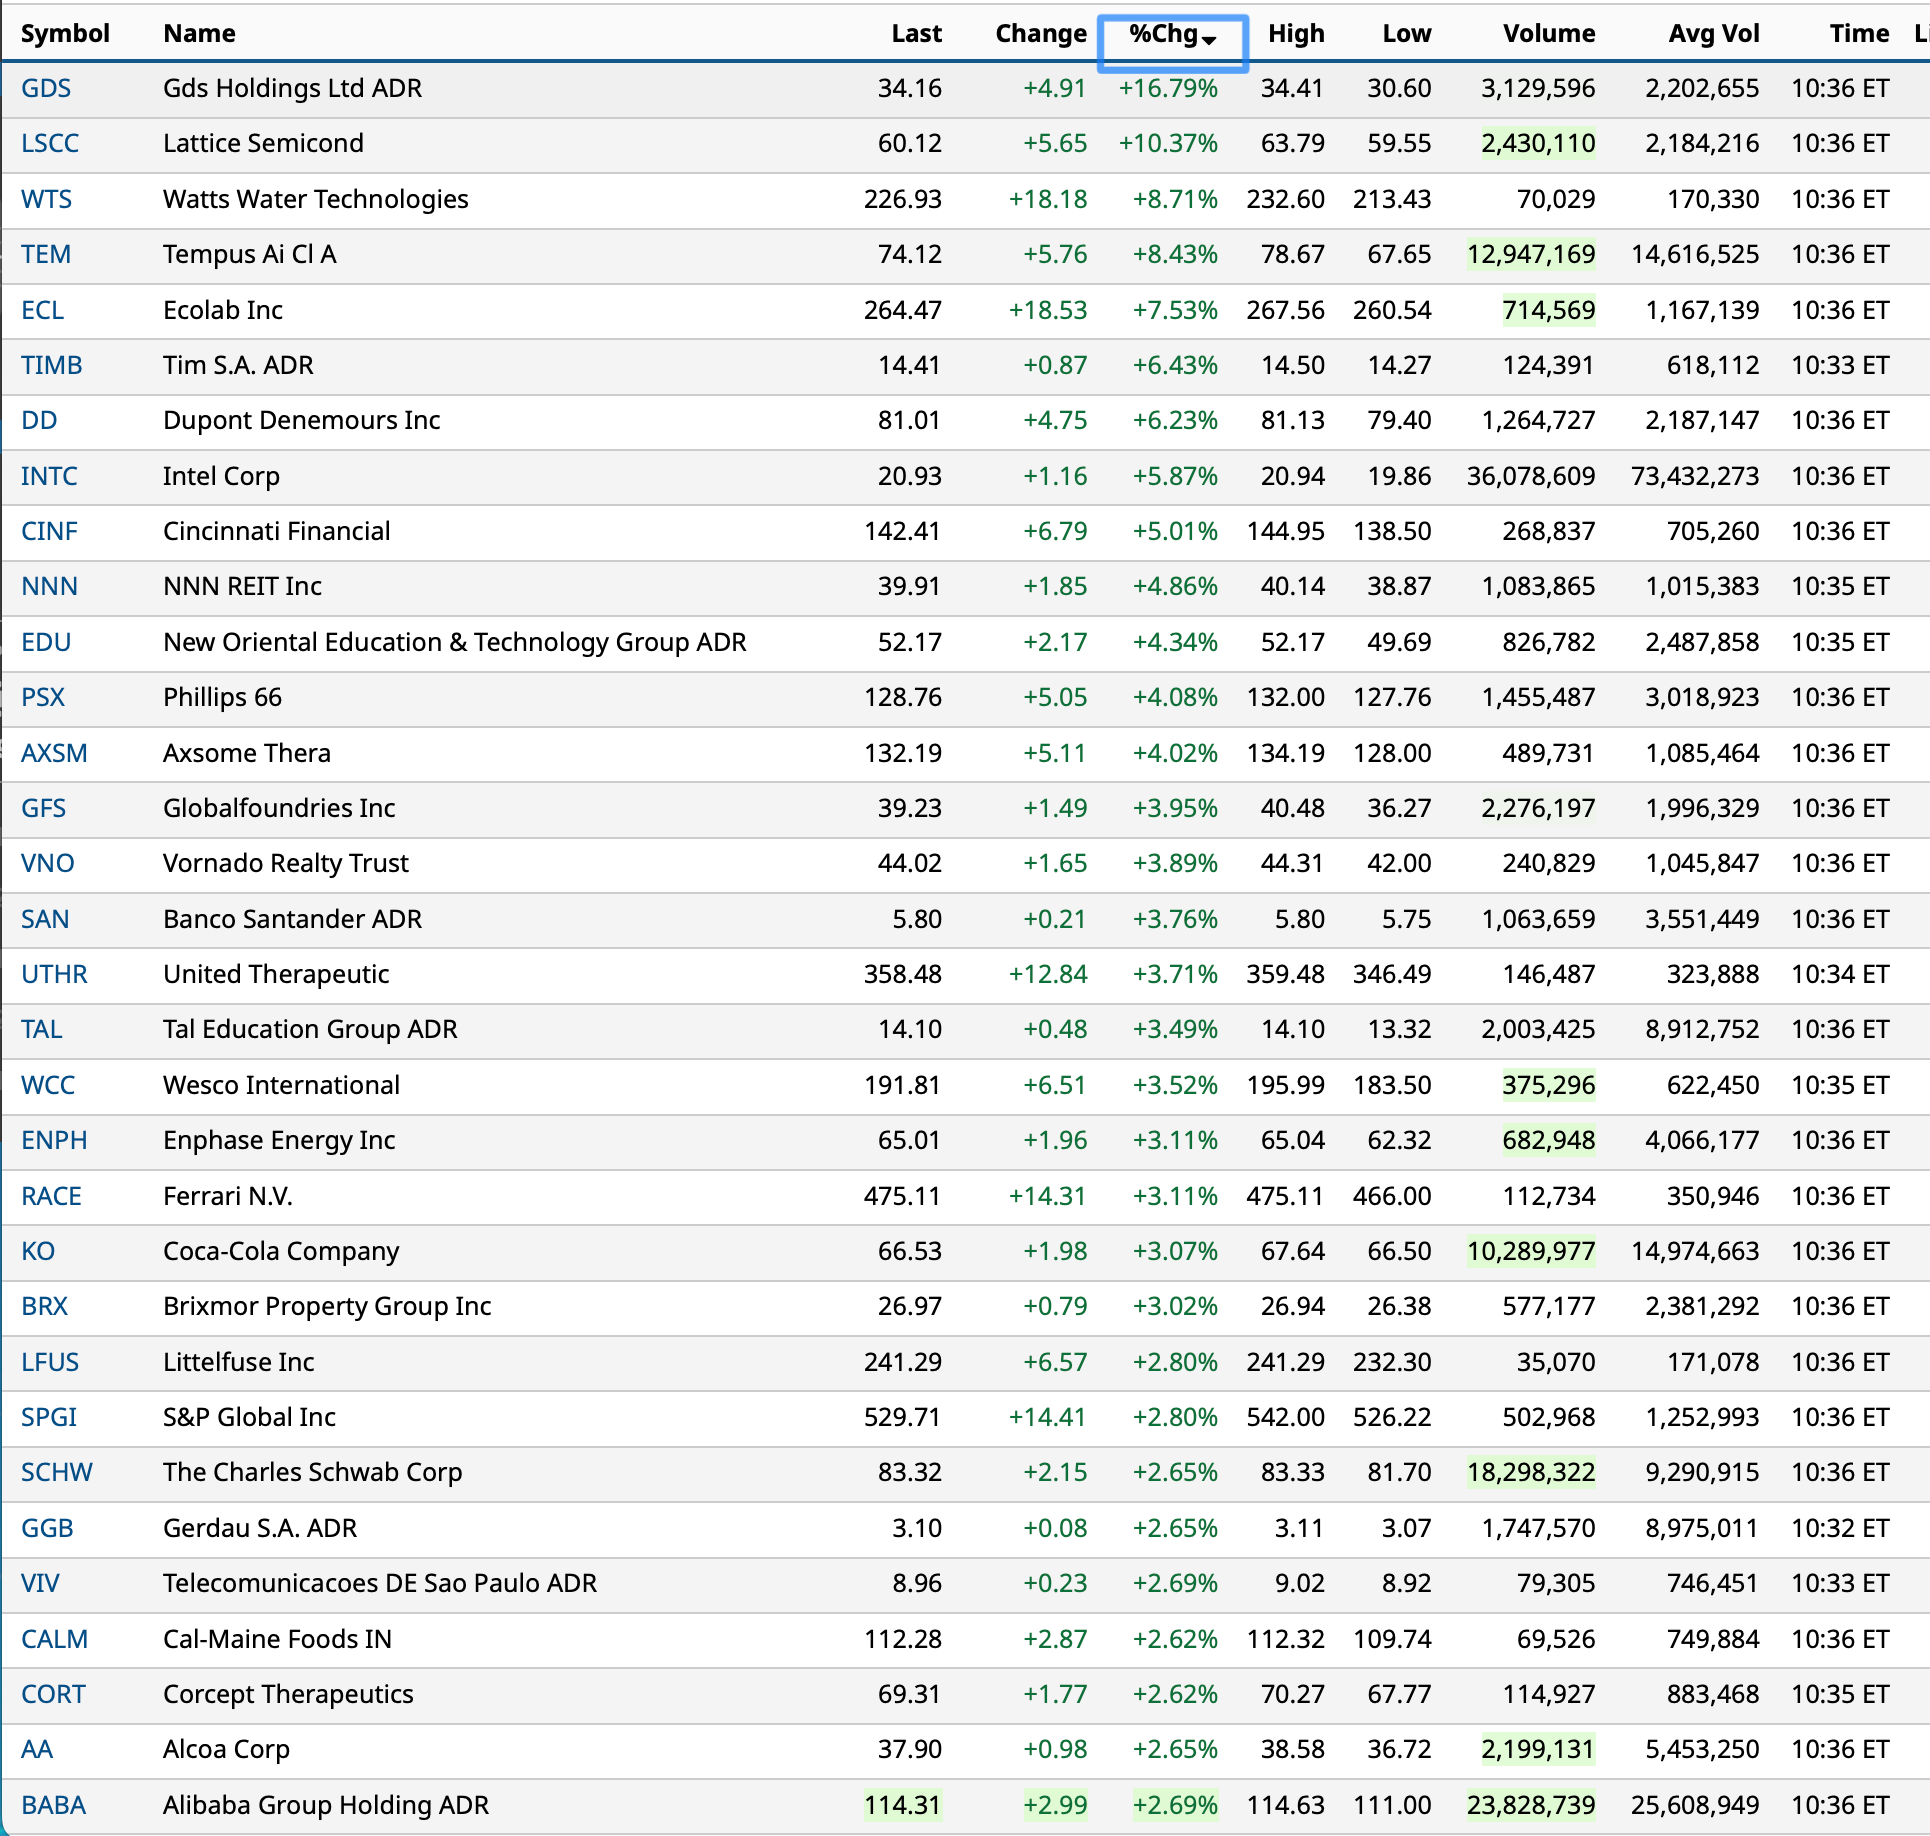Open the INTC symbol link
This screenshot has height=1836, width=1930.
click(x=49, y=476)
